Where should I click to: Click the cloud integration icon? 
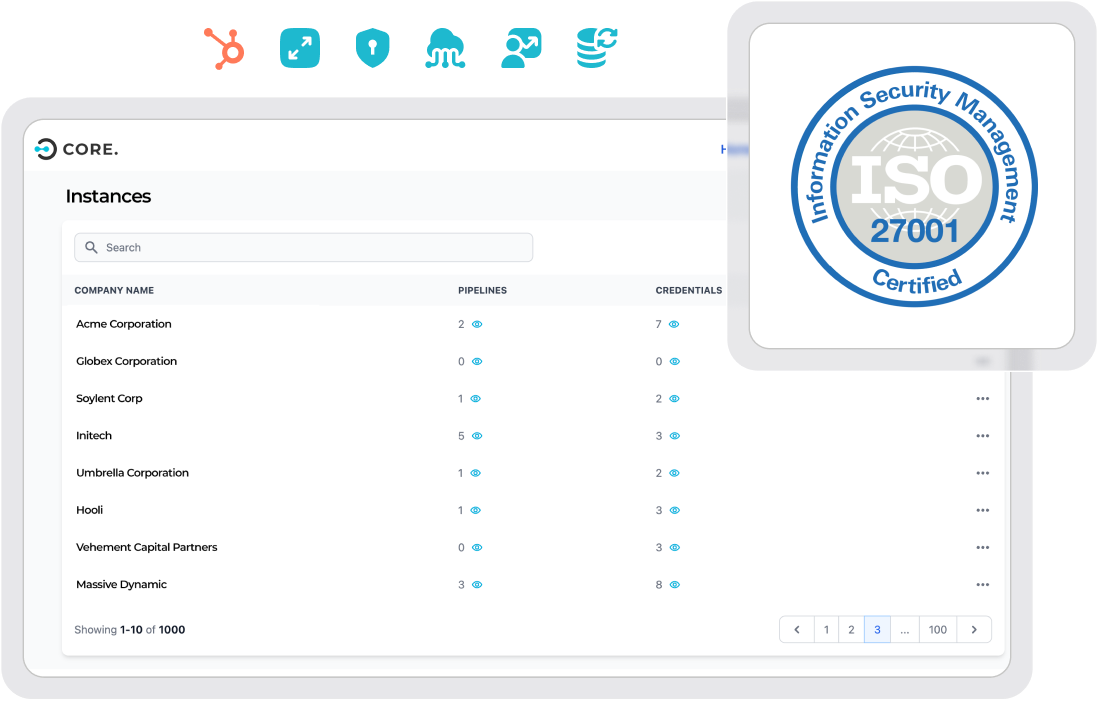click(445, 48)
